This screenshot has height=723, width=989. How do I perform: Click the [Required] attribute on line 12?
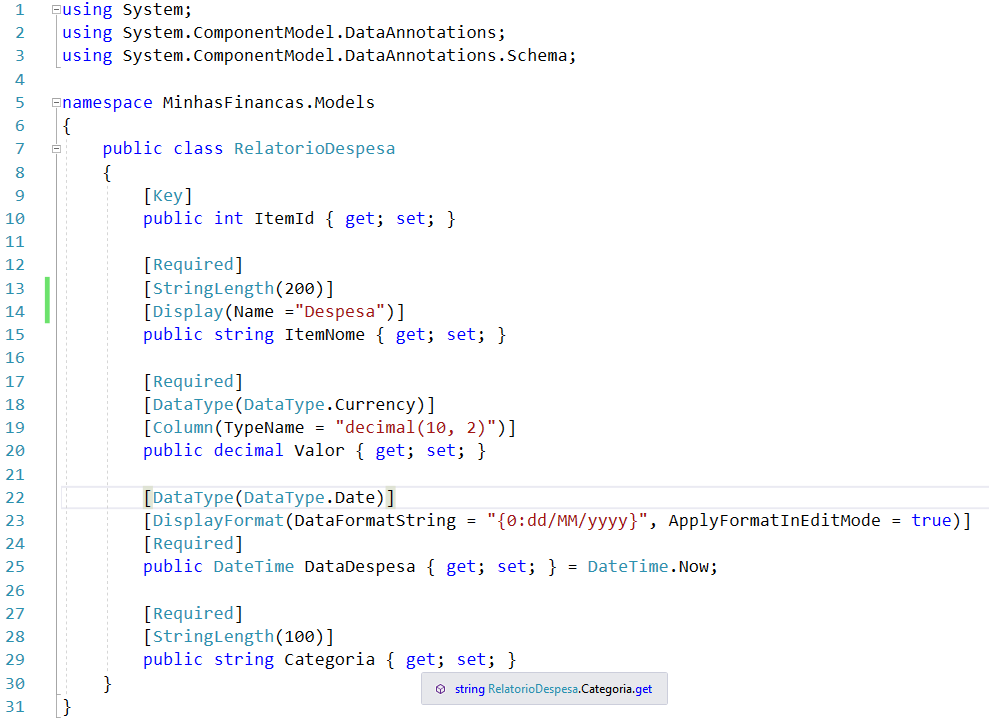coord(193,265)
